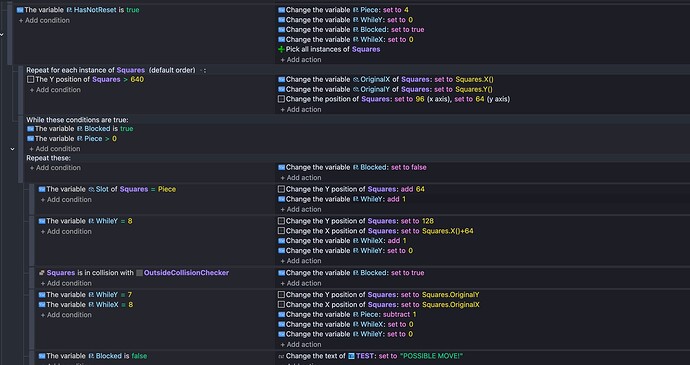This screenshot has height=365, width=690.
Task: Click variable icon of Blocked set to false action
Action: click(281, 167)
